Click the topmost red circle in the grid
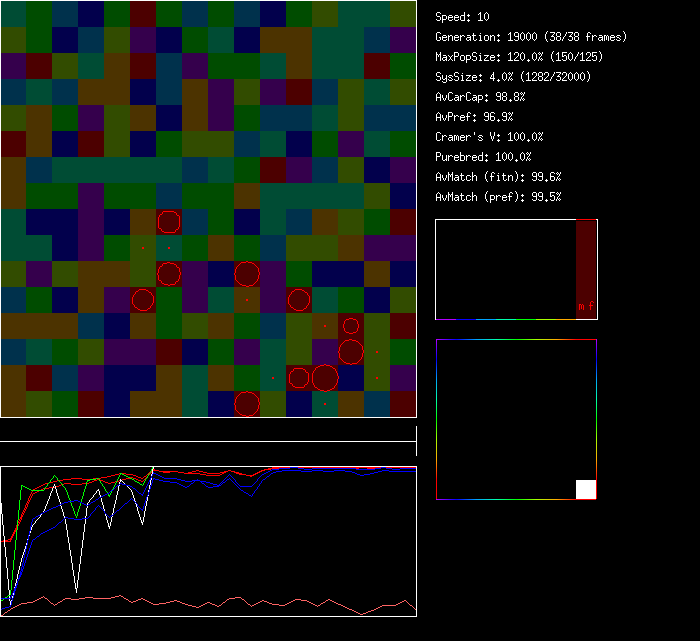Viewport: 700px width, 641px height. point(169,222)
